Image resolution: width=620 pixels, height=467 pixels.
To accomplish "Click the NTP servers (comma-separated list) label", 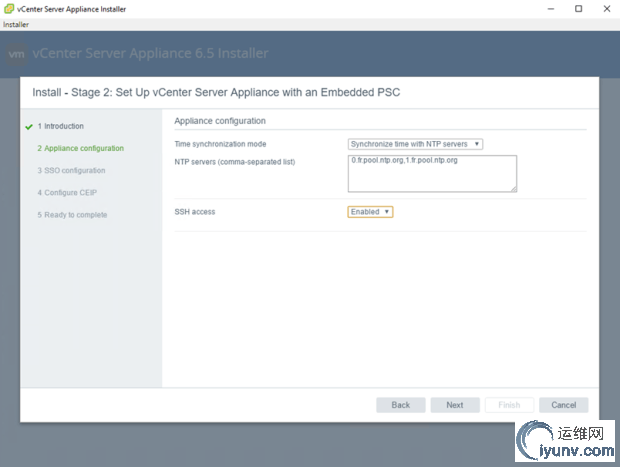I will [x=235, y=162].
